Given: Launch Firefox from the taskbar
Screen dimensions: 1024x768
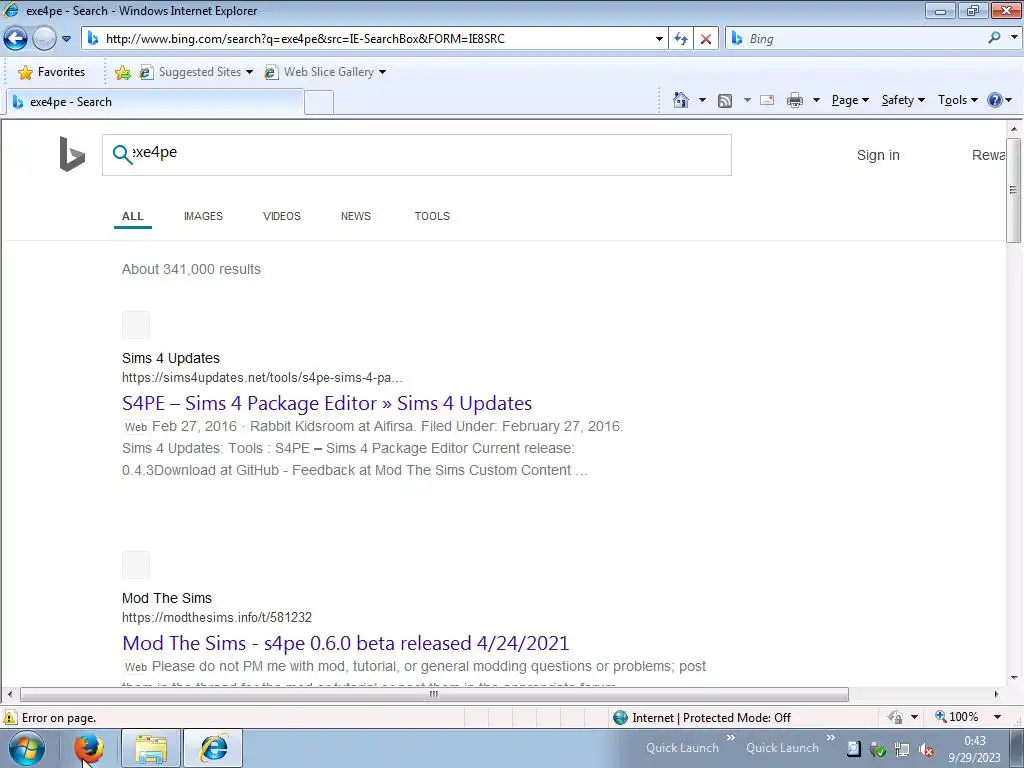Looking at the screenshot, I should point(88,748).
